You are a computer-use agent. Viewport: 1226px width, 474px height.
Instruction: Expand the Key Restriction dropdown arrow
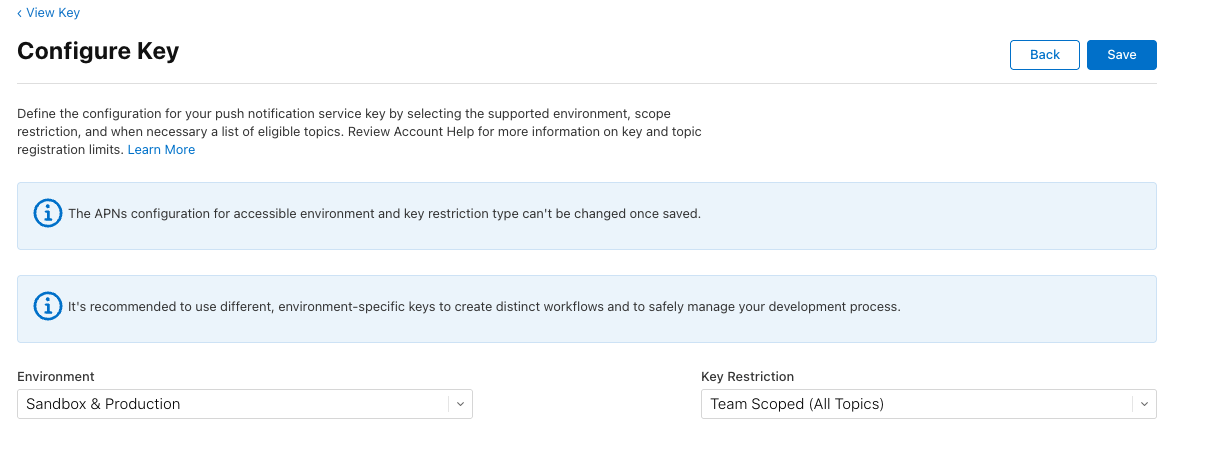1144,404
